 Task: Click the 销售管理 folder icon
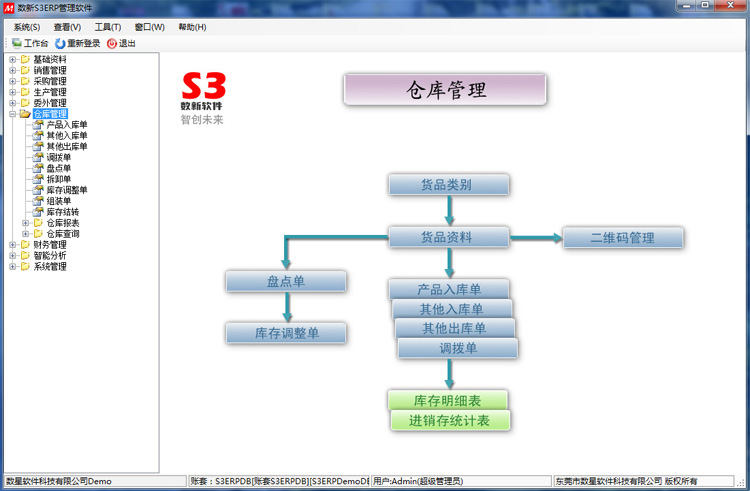(x=25, y=70)
